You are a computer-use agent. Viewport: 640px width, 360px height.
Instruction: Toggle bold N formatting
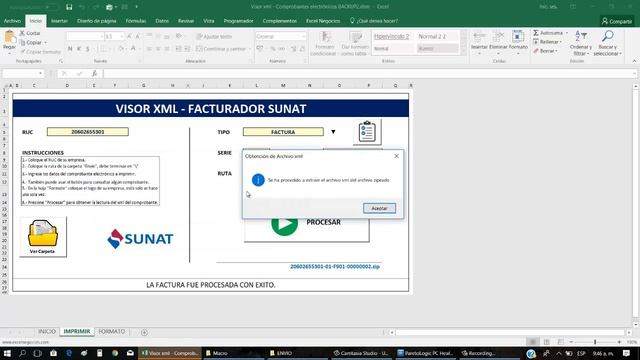click(x=70, y=49)
